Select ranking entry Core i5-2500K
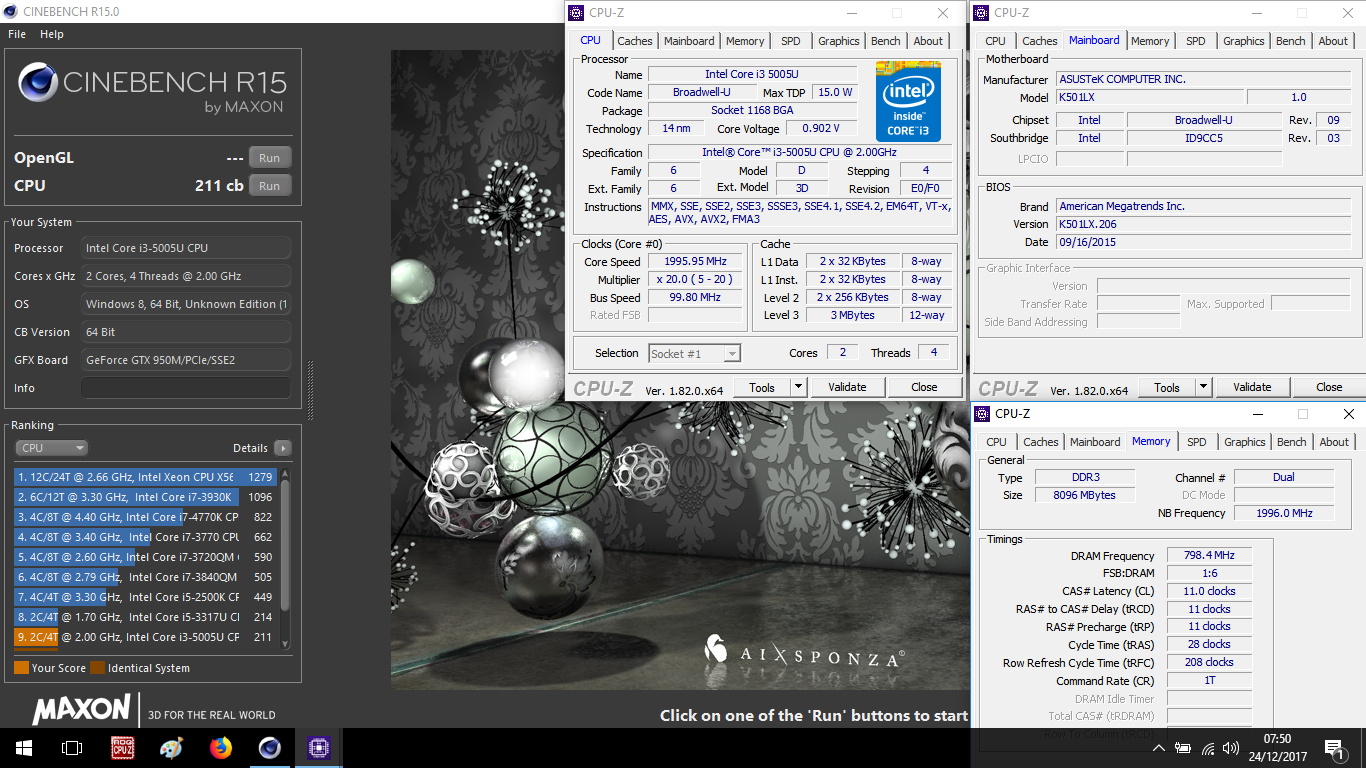The height and width of the screenshot is (768, 1366). pos(146,597)
